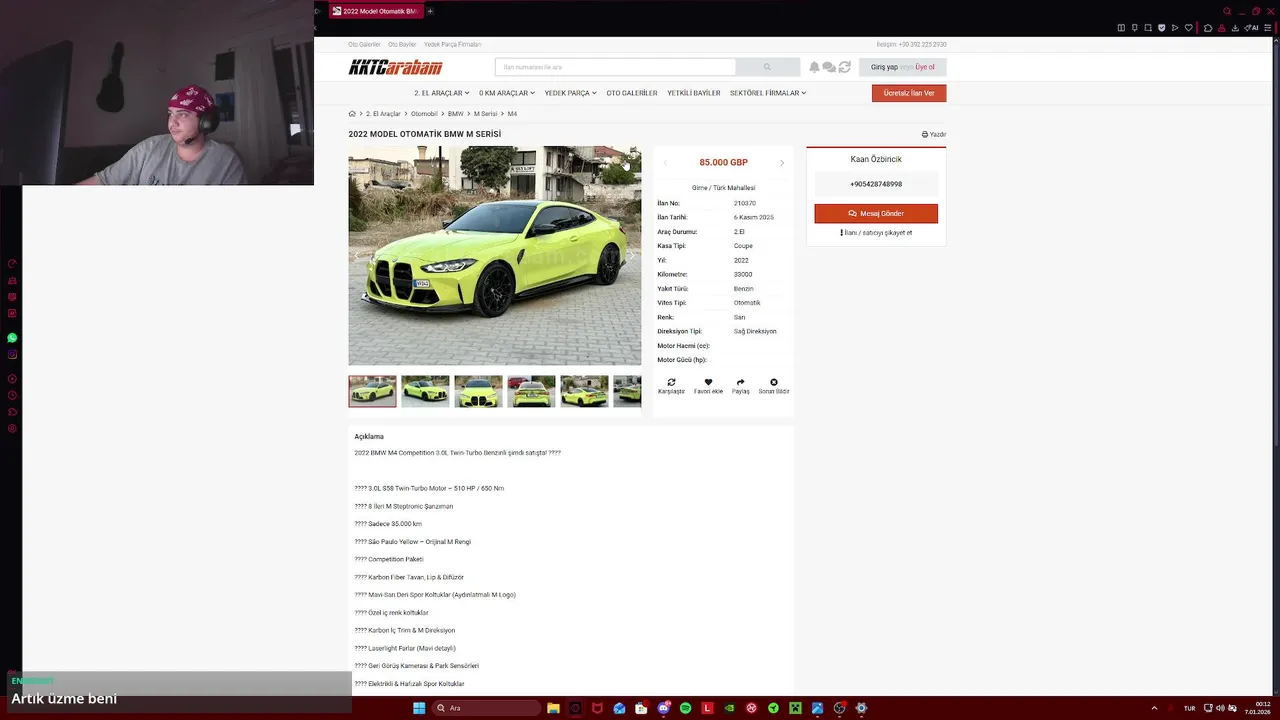Click the ilan numarası search field
This screenshot has width=1280, height=720.
615,67
